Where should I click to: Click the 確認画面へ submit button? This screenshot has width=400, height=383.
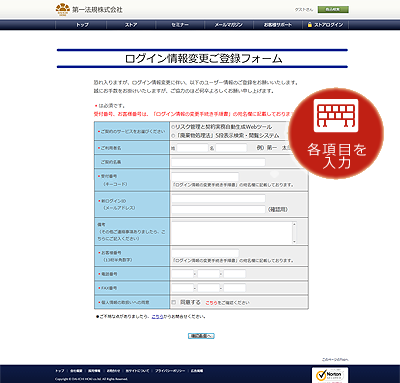click(x=201, y=336)
